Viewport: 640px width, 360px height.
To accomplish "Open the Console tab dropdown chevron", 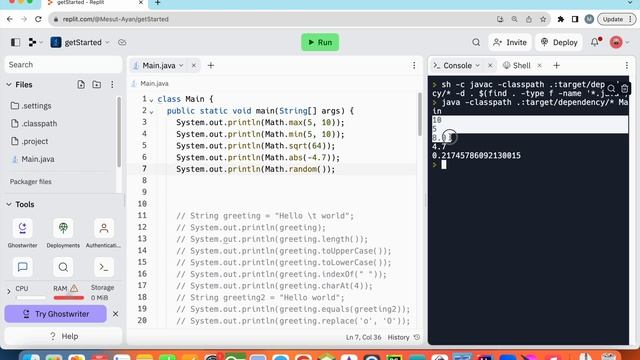I will [x=478, y=65].
